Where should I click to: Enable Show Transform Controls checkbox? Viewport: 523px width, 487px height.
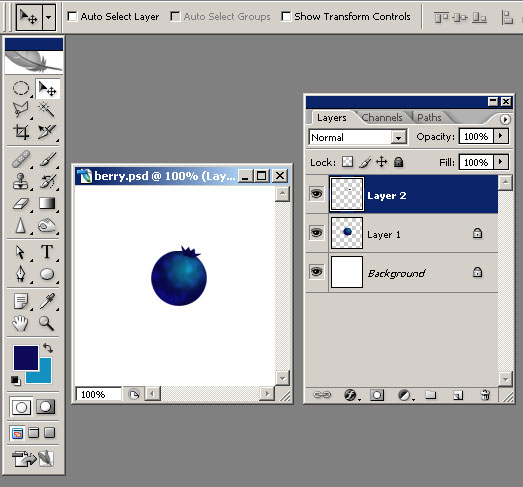click(x=286, y=16)
